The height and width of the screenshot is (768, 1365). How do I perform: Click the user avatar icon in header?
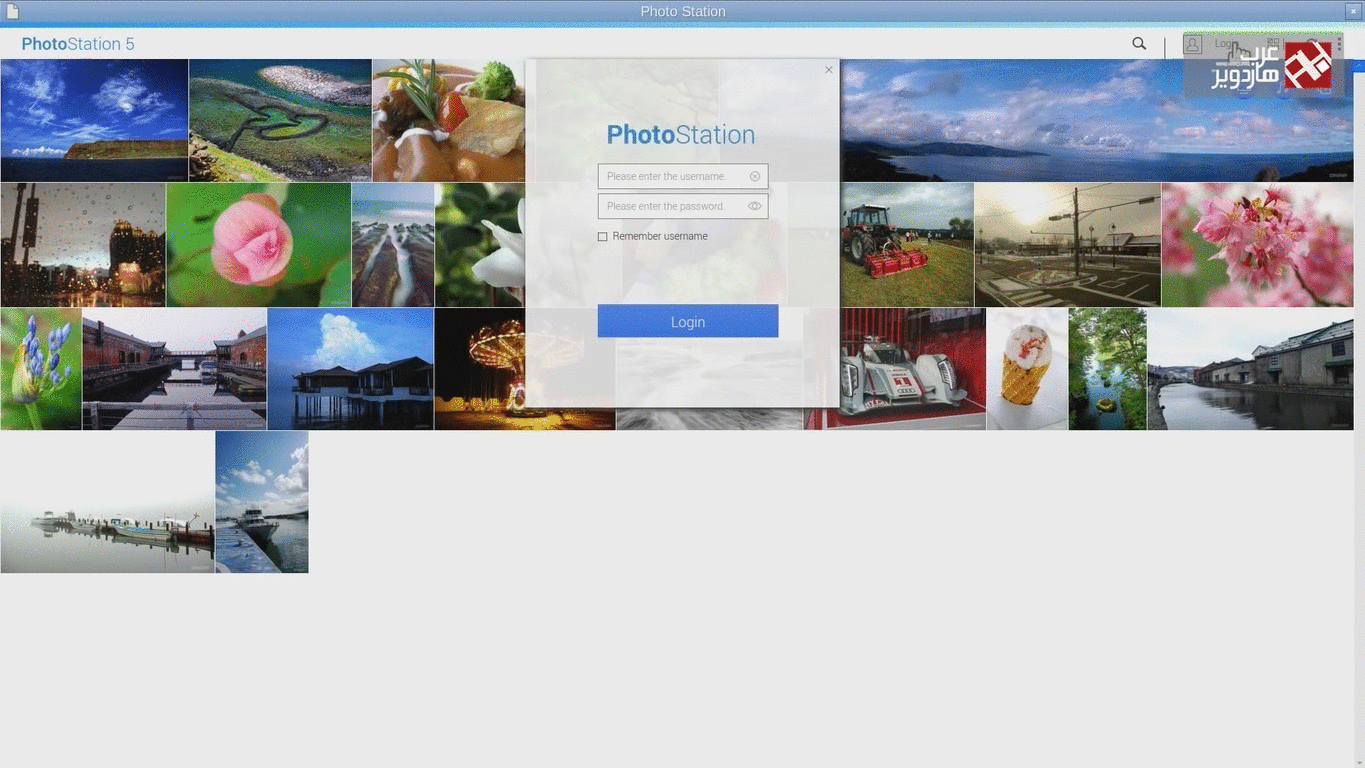click(x=1193, y=44)
